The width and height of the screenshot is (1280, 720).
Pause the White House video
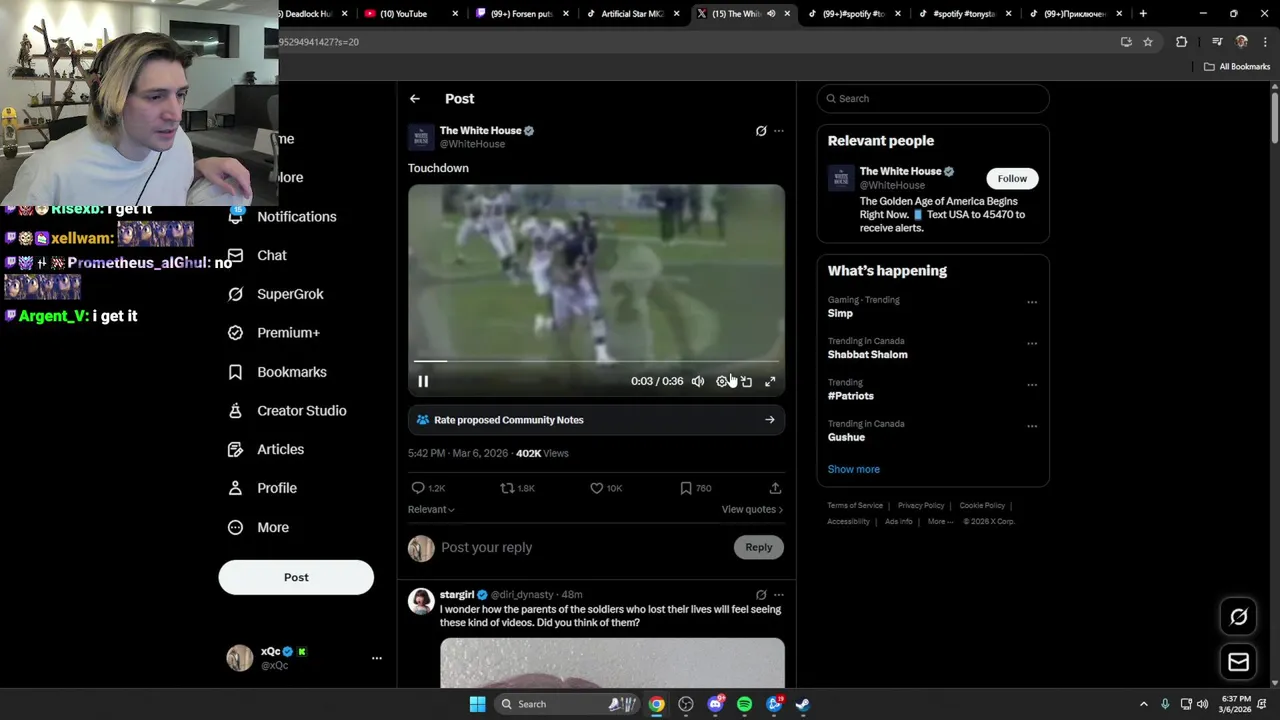(423, 381)
